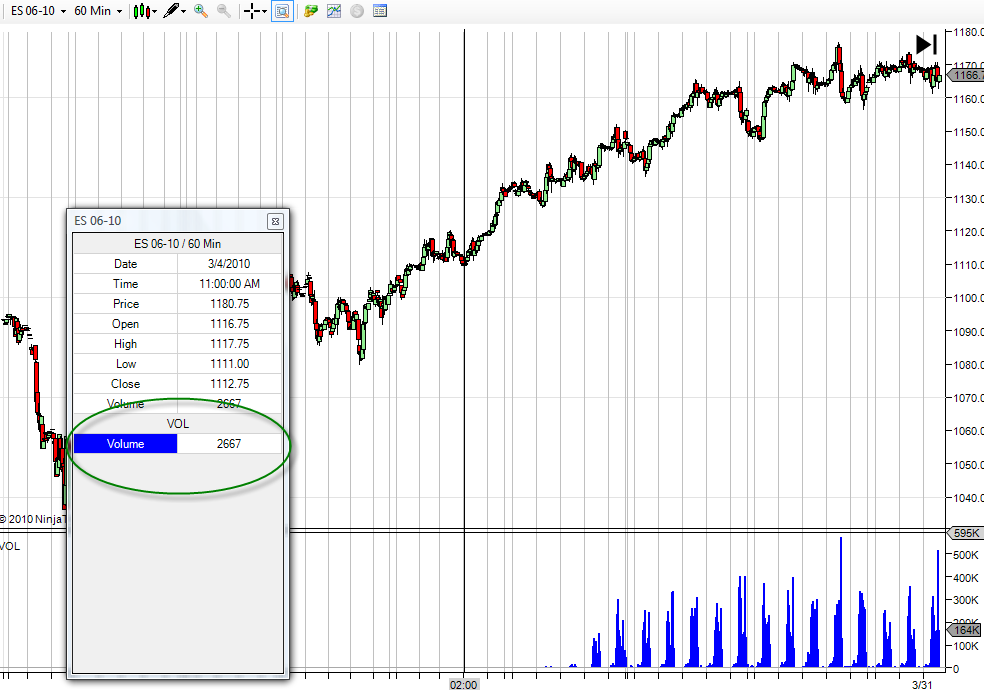Open the chart properties table icon
The height and width of the screenshot is (690, 984).
pyautogui.click(x=380, y=11)
